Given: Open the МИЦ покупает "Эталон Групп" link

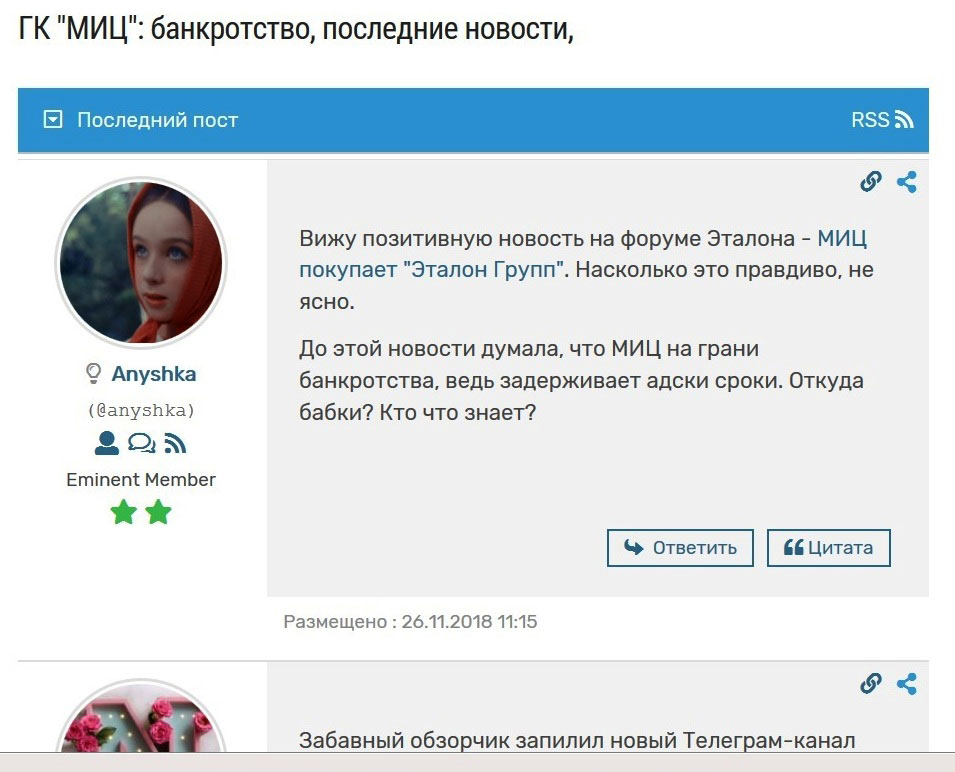Looking at the screenshot, I should pos(583,254).
